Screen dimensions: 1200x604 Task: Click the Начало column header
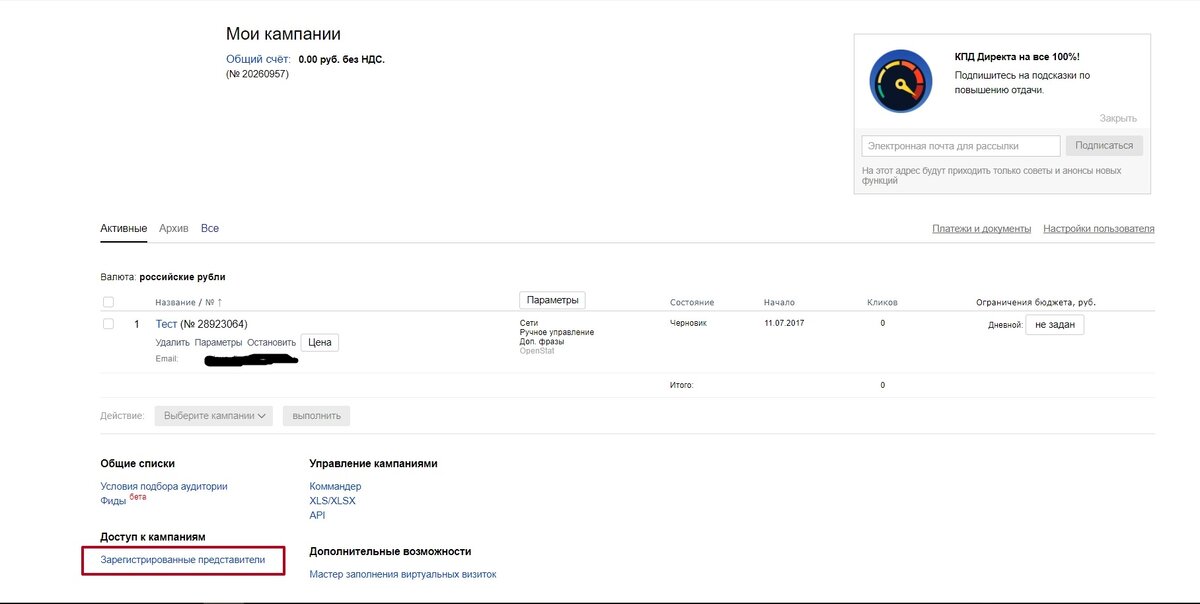click(779, 302)
